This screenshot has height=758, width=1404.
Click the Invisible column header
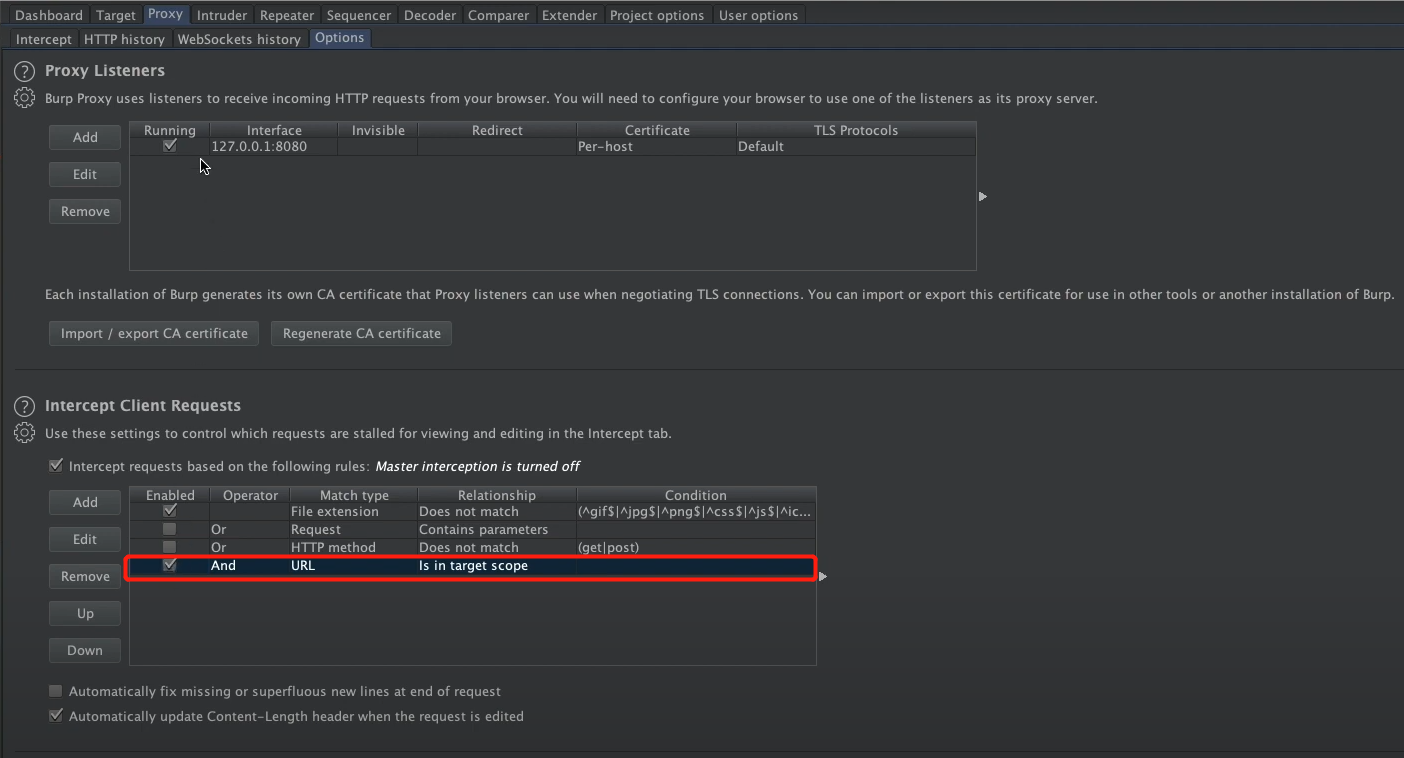pyautogui.click(x=378, y=130)
